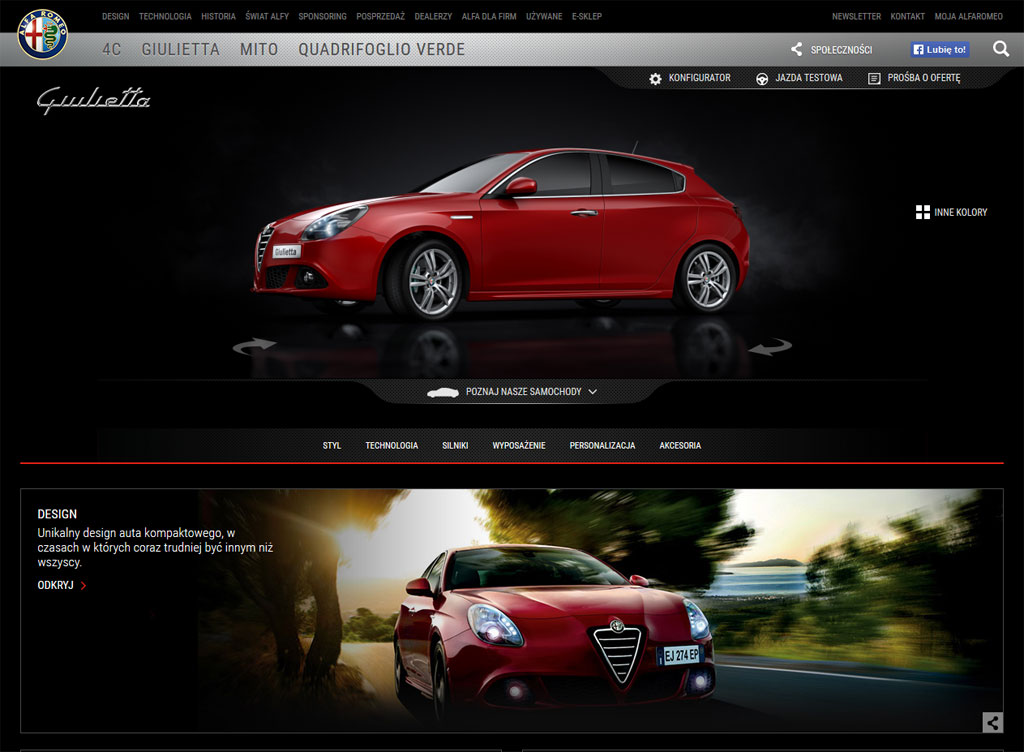
Task: Select the 4C model tab
Action: pyautogui.click(x=112, y=50)
